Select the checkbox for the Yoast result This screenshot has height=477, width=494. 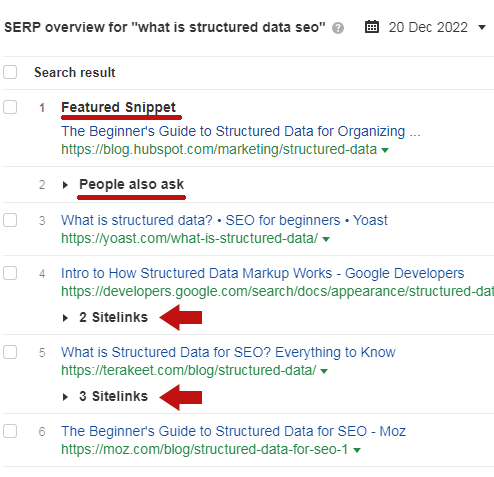point(10,220)
